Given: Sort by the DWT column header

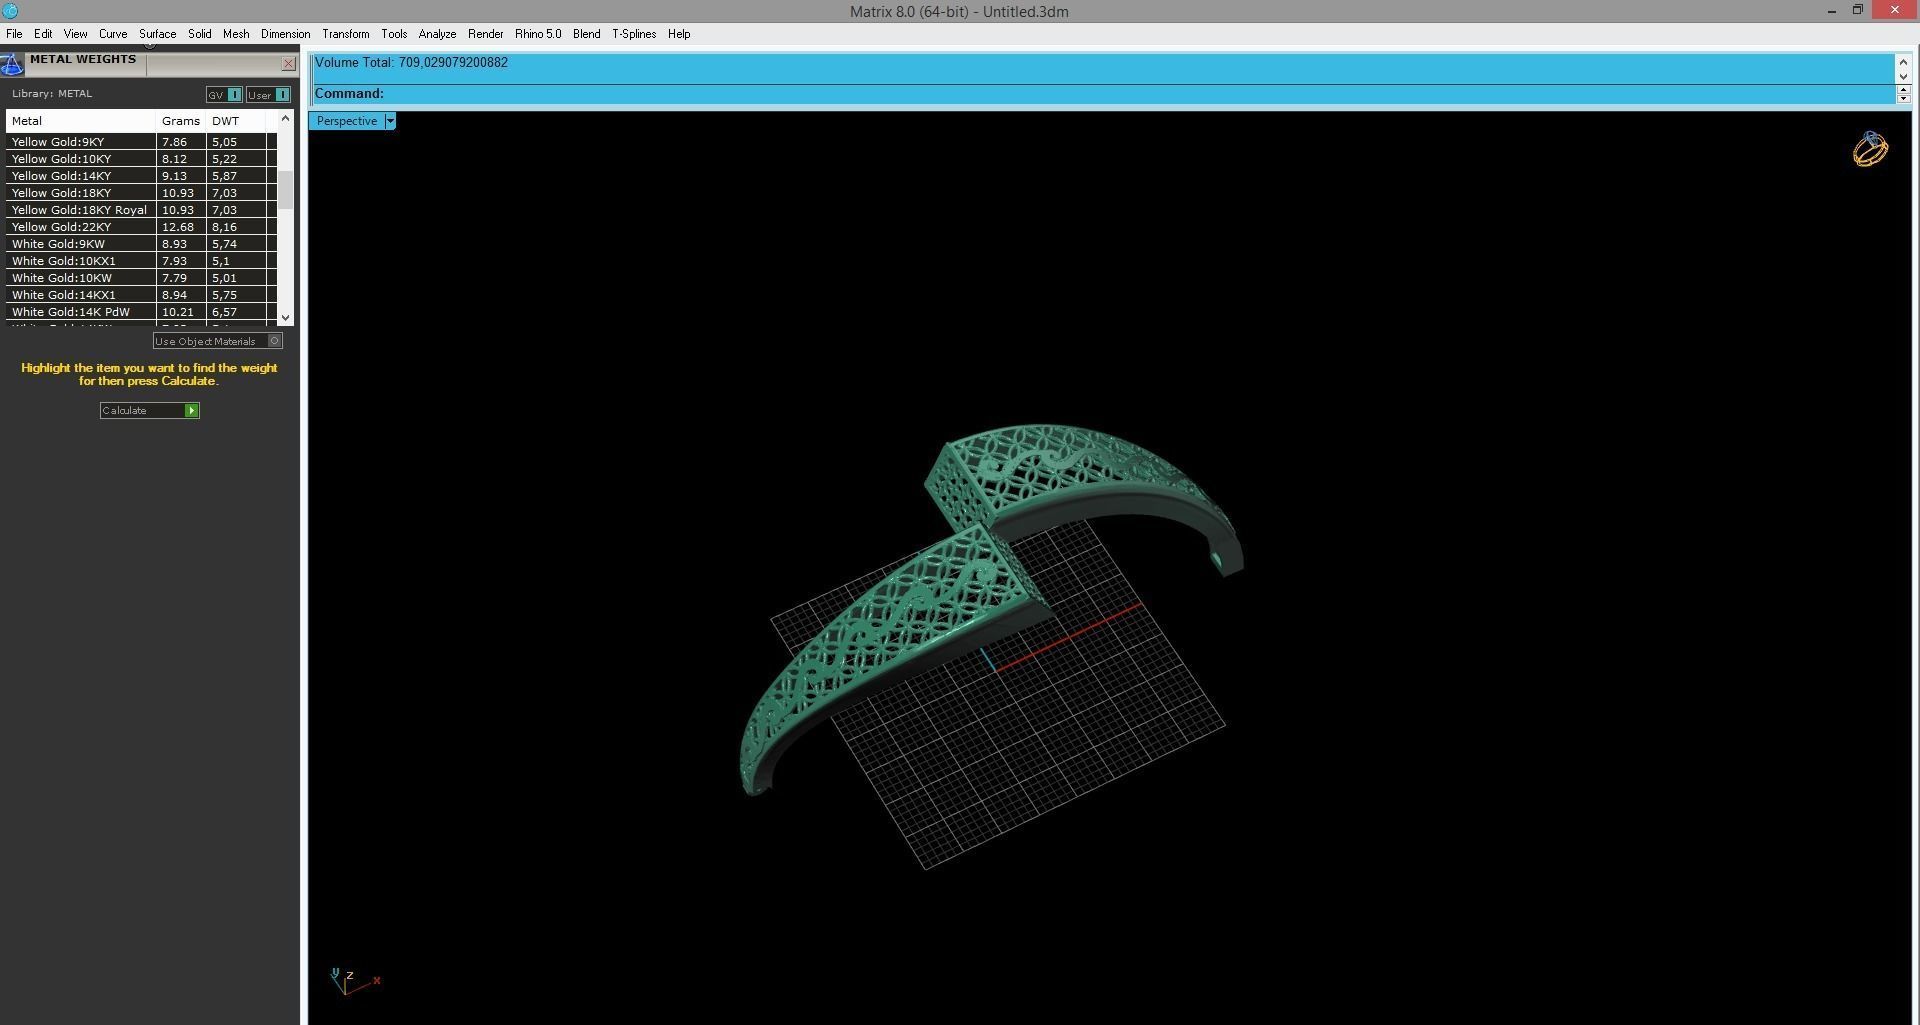Looking at the screenshot, I should pos(236,121).
